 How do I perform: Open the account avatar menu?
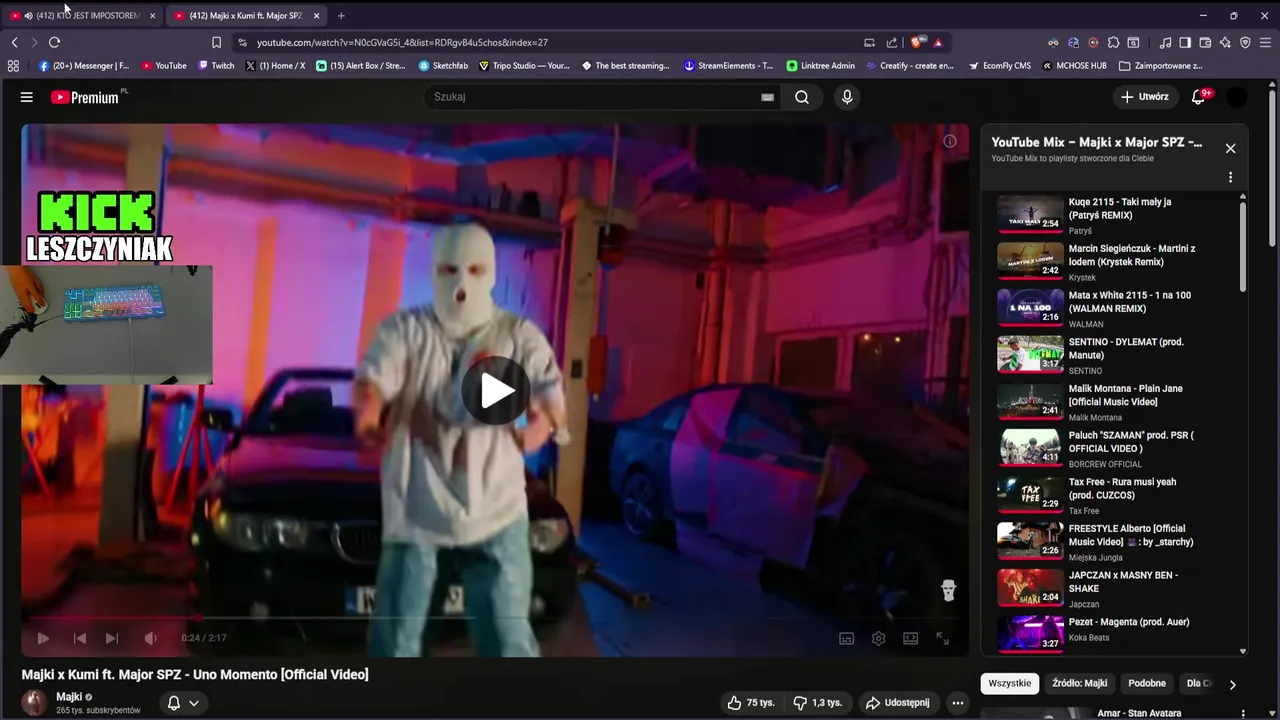point(1237,97)
